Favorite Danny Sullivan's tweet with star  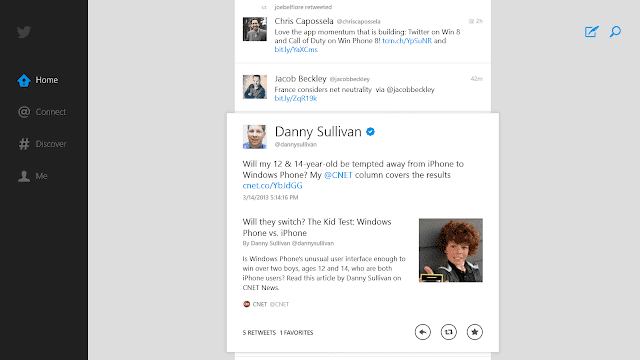475,332
